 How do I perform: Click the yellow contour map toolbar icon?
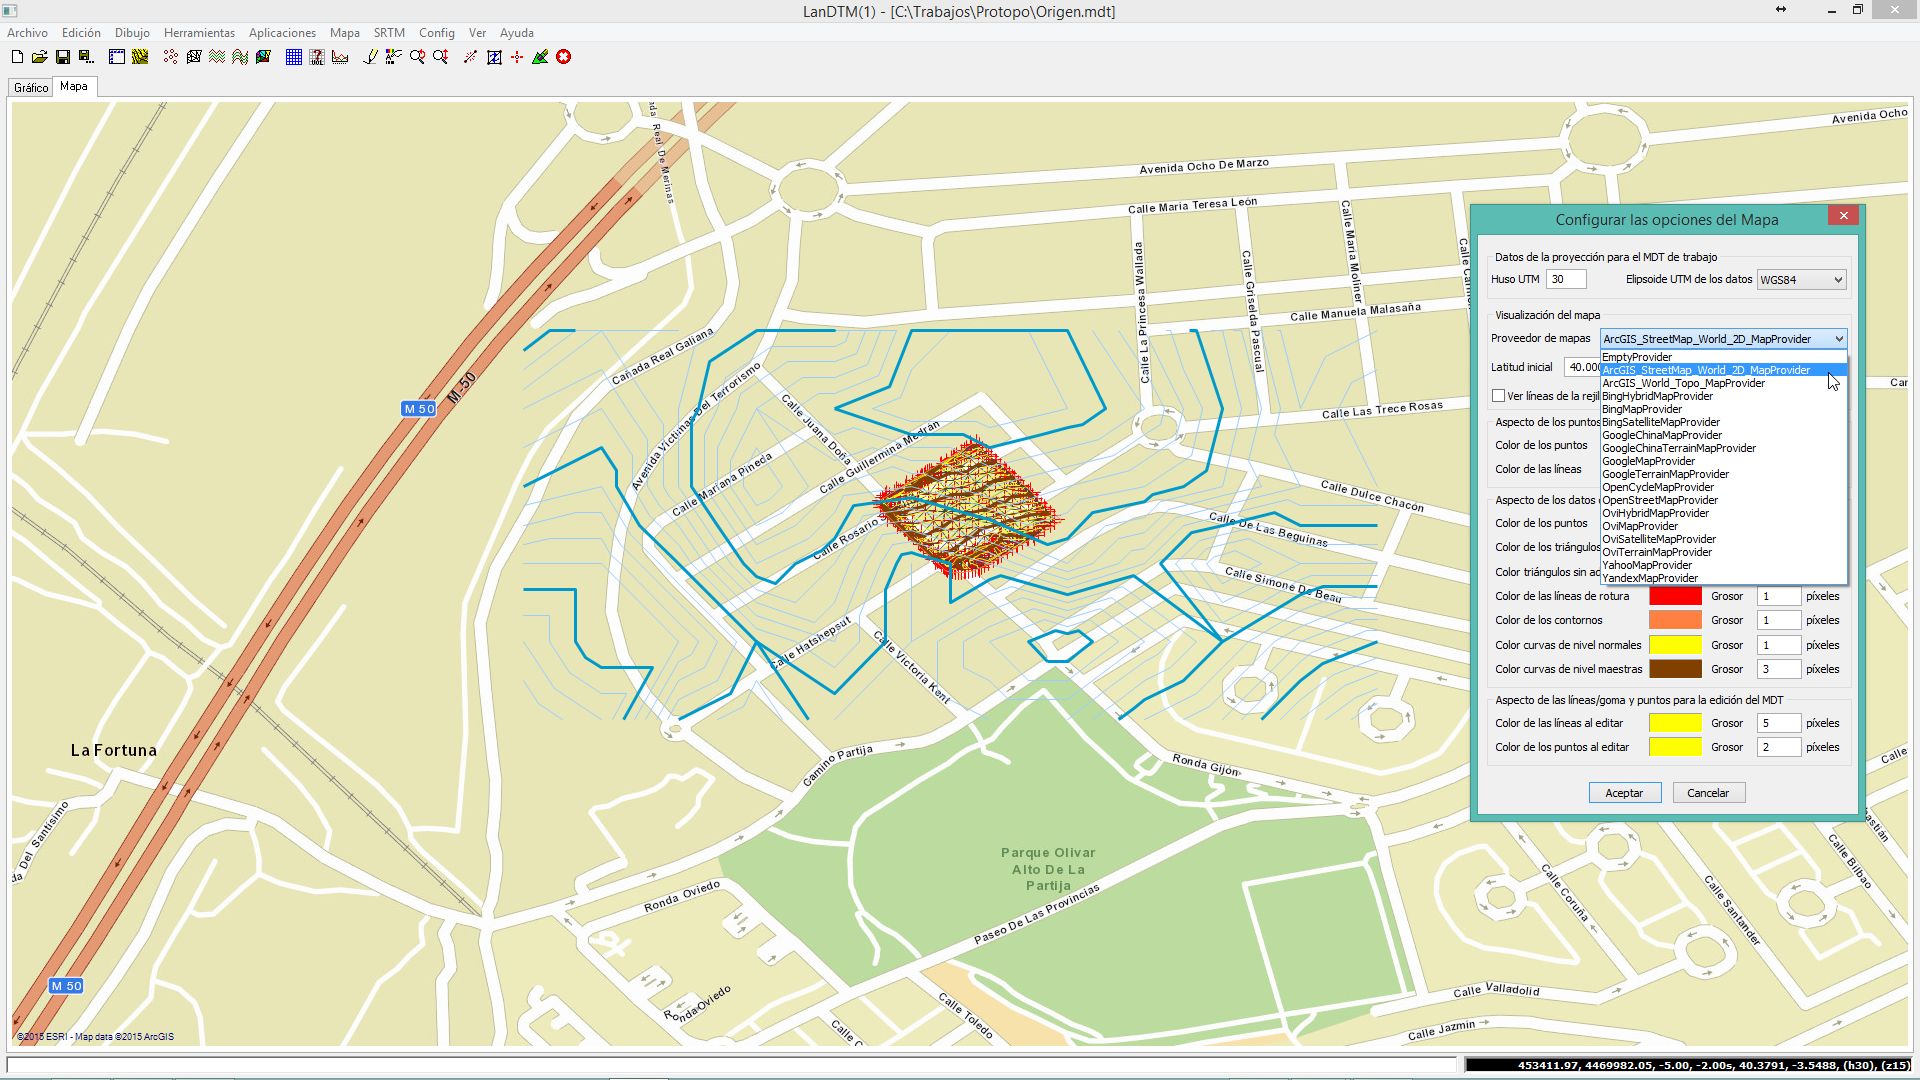coord(140,57)
